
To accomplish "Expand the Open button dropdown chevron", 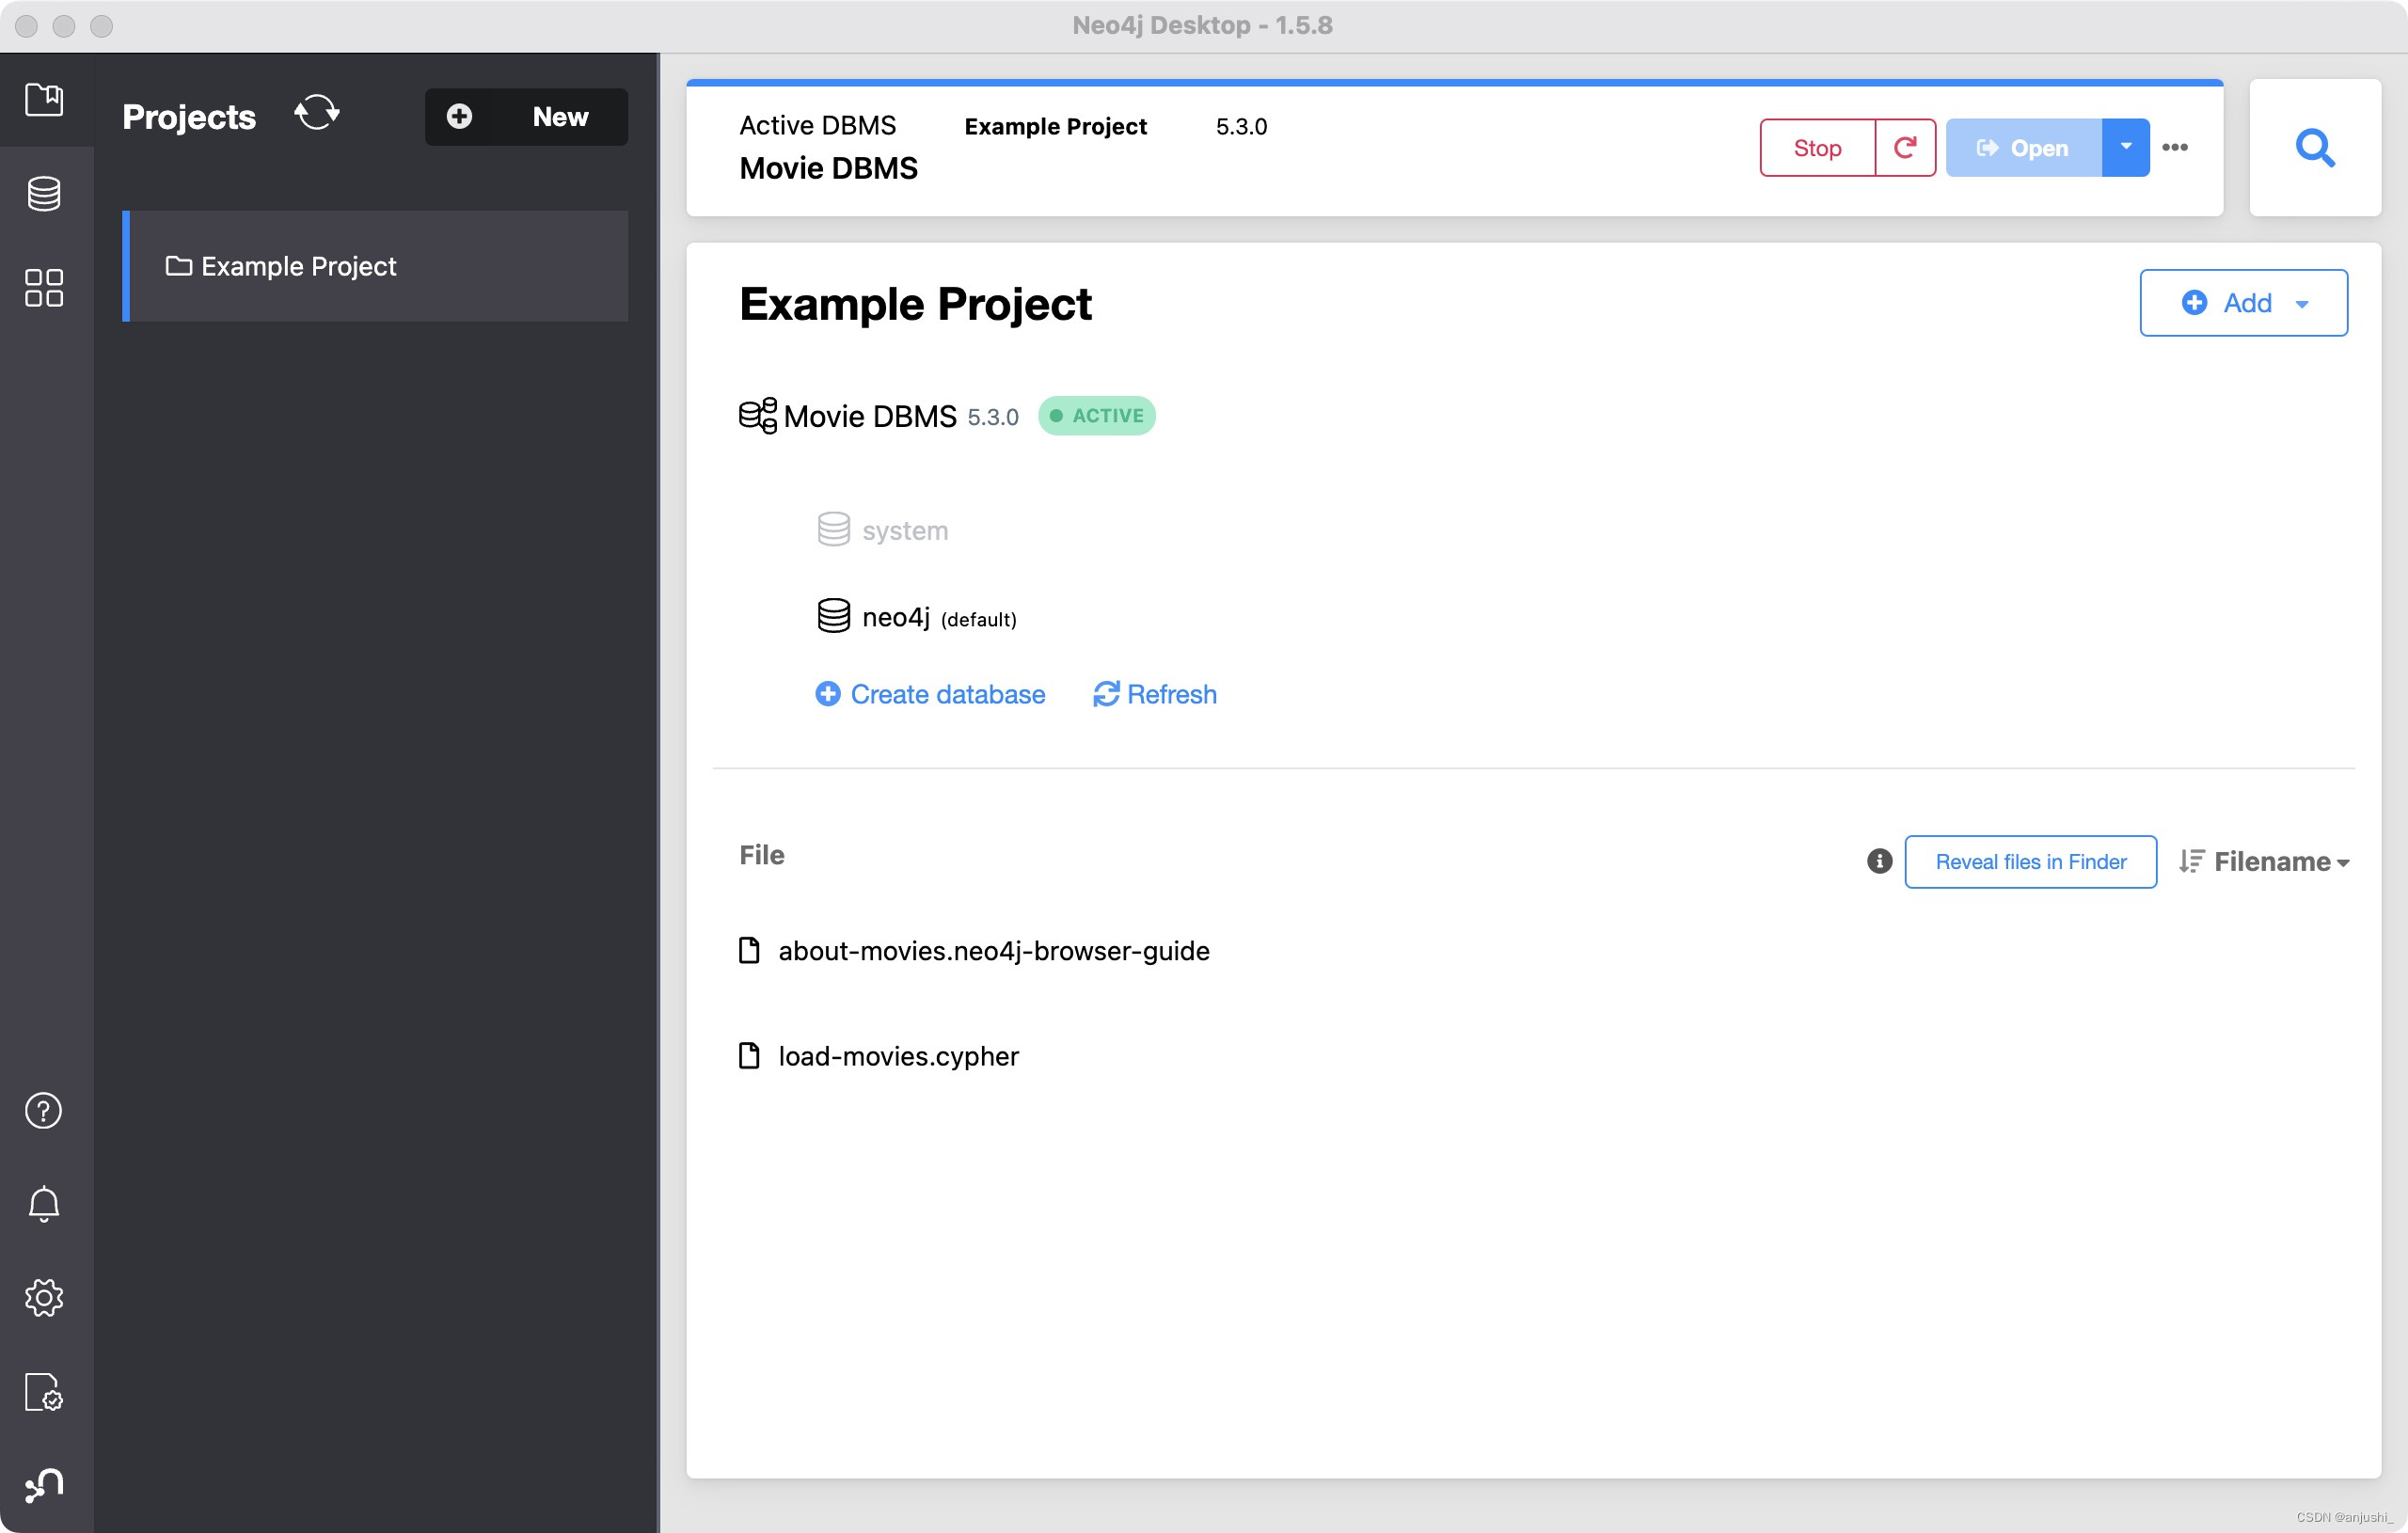I will 2125,147.
